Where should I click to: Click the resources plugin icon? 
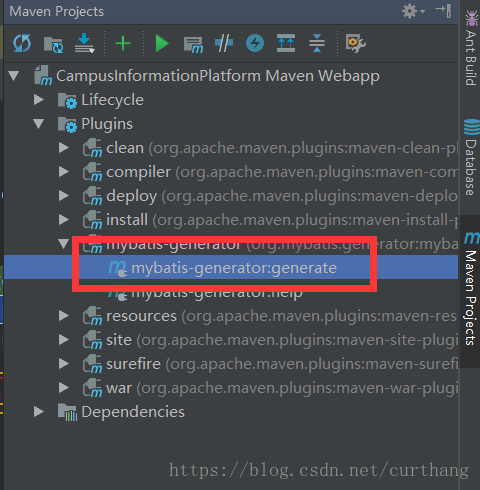point(92,316)
